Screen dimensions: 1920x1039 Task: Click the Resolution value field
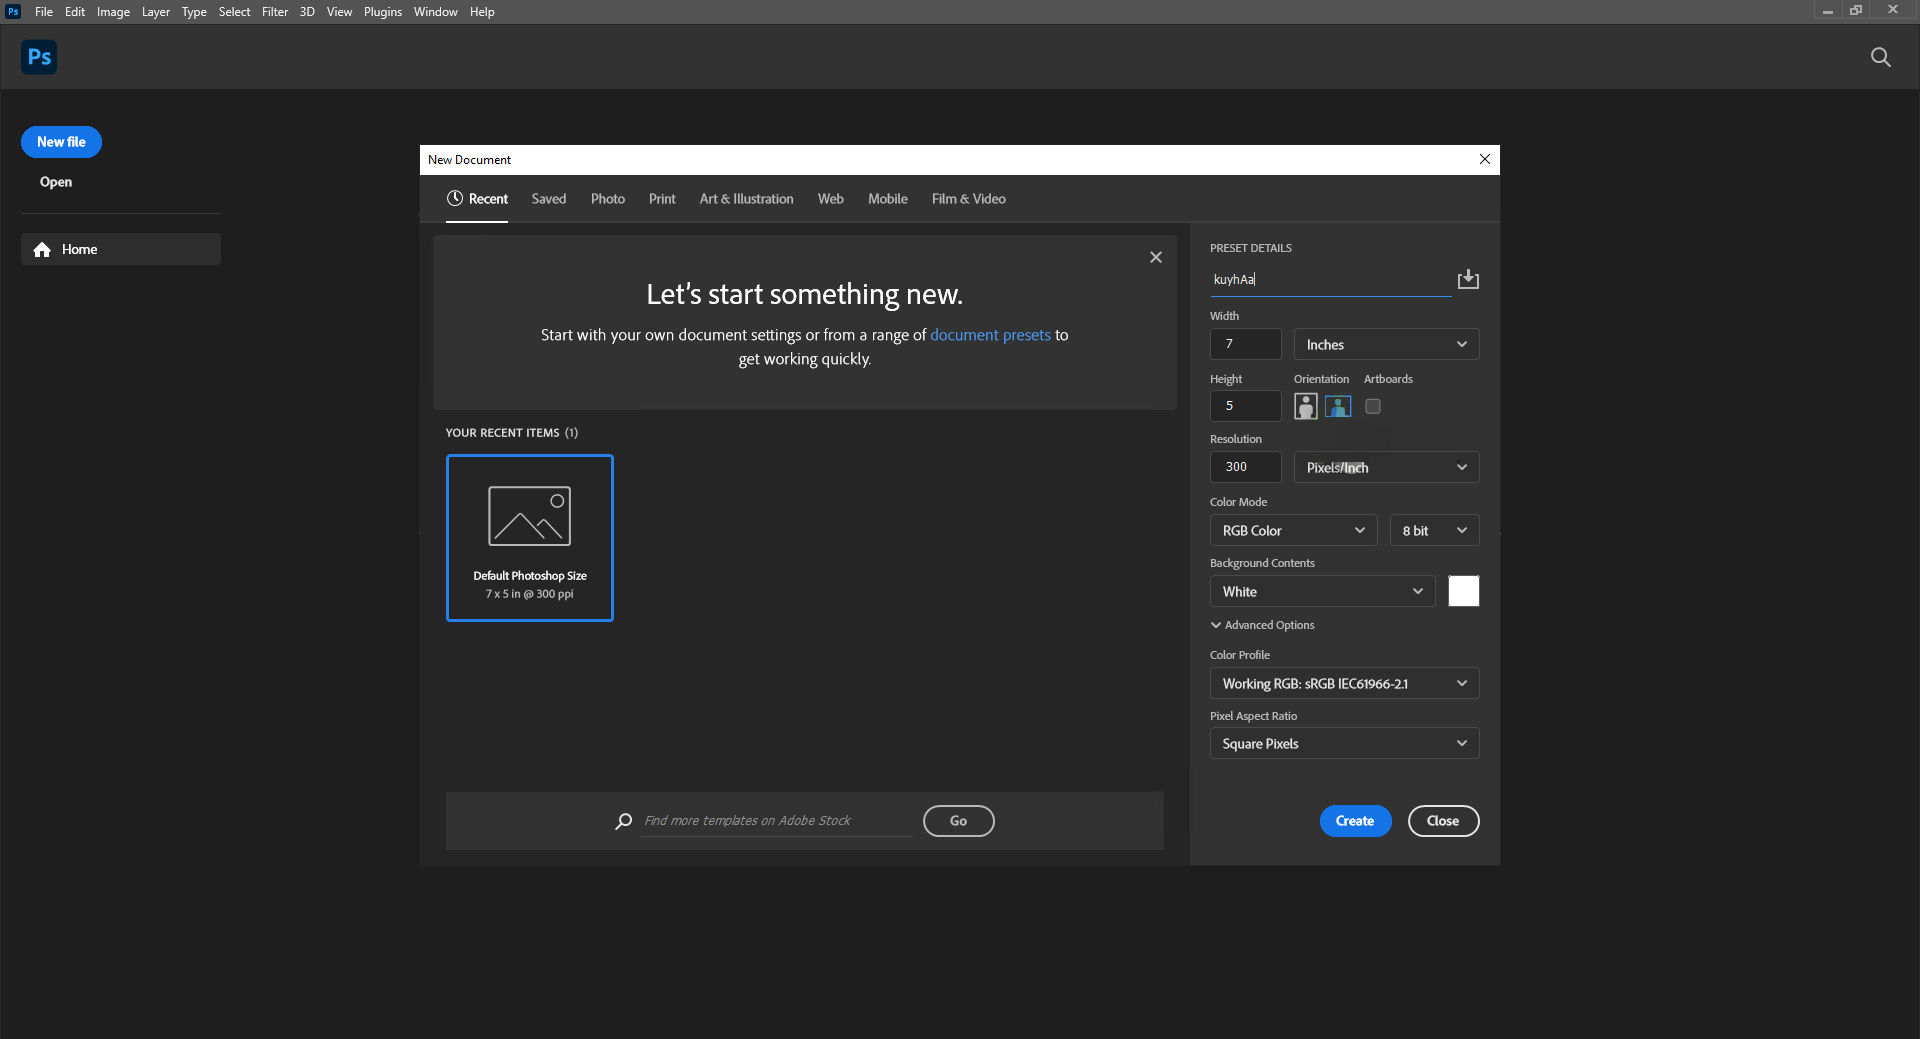(x=1245, y=467)
